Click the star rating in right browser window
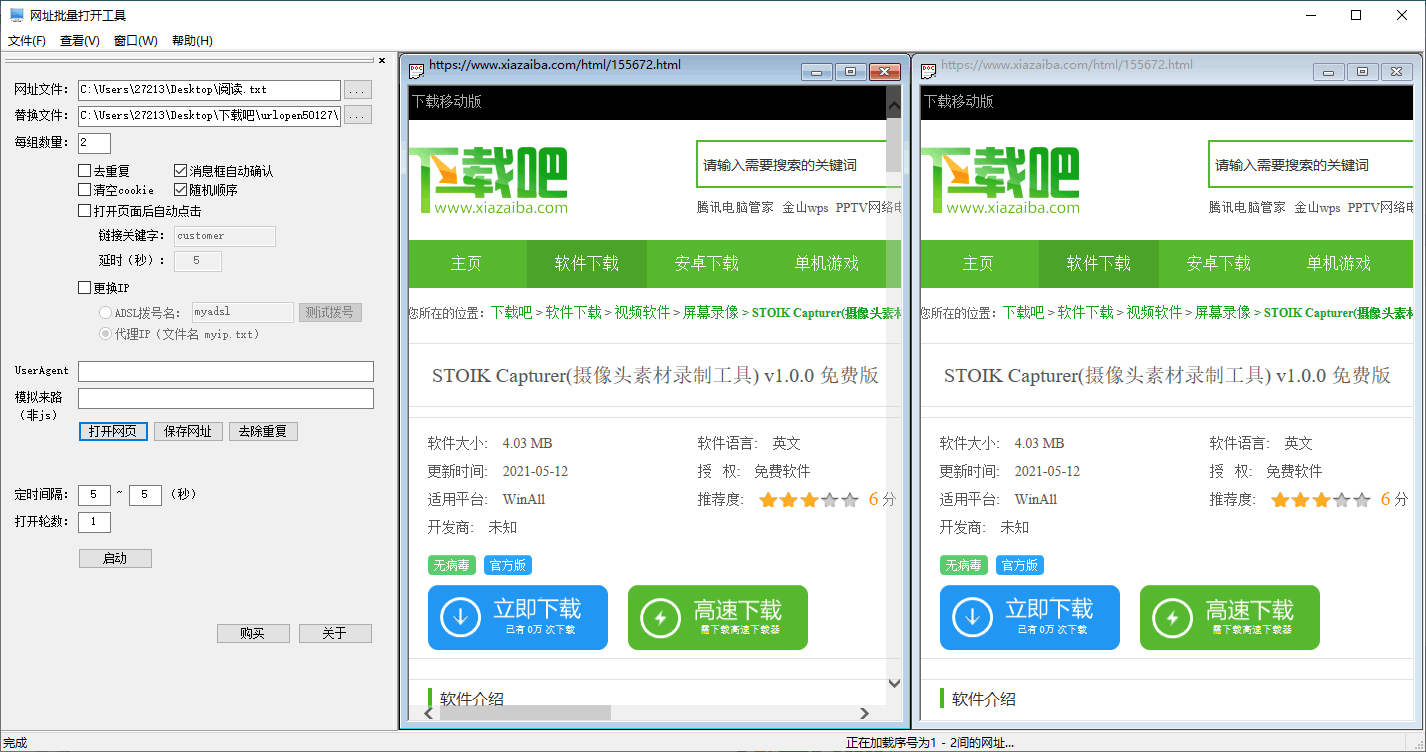The image size is (1426, 752). click(1321, 500)
